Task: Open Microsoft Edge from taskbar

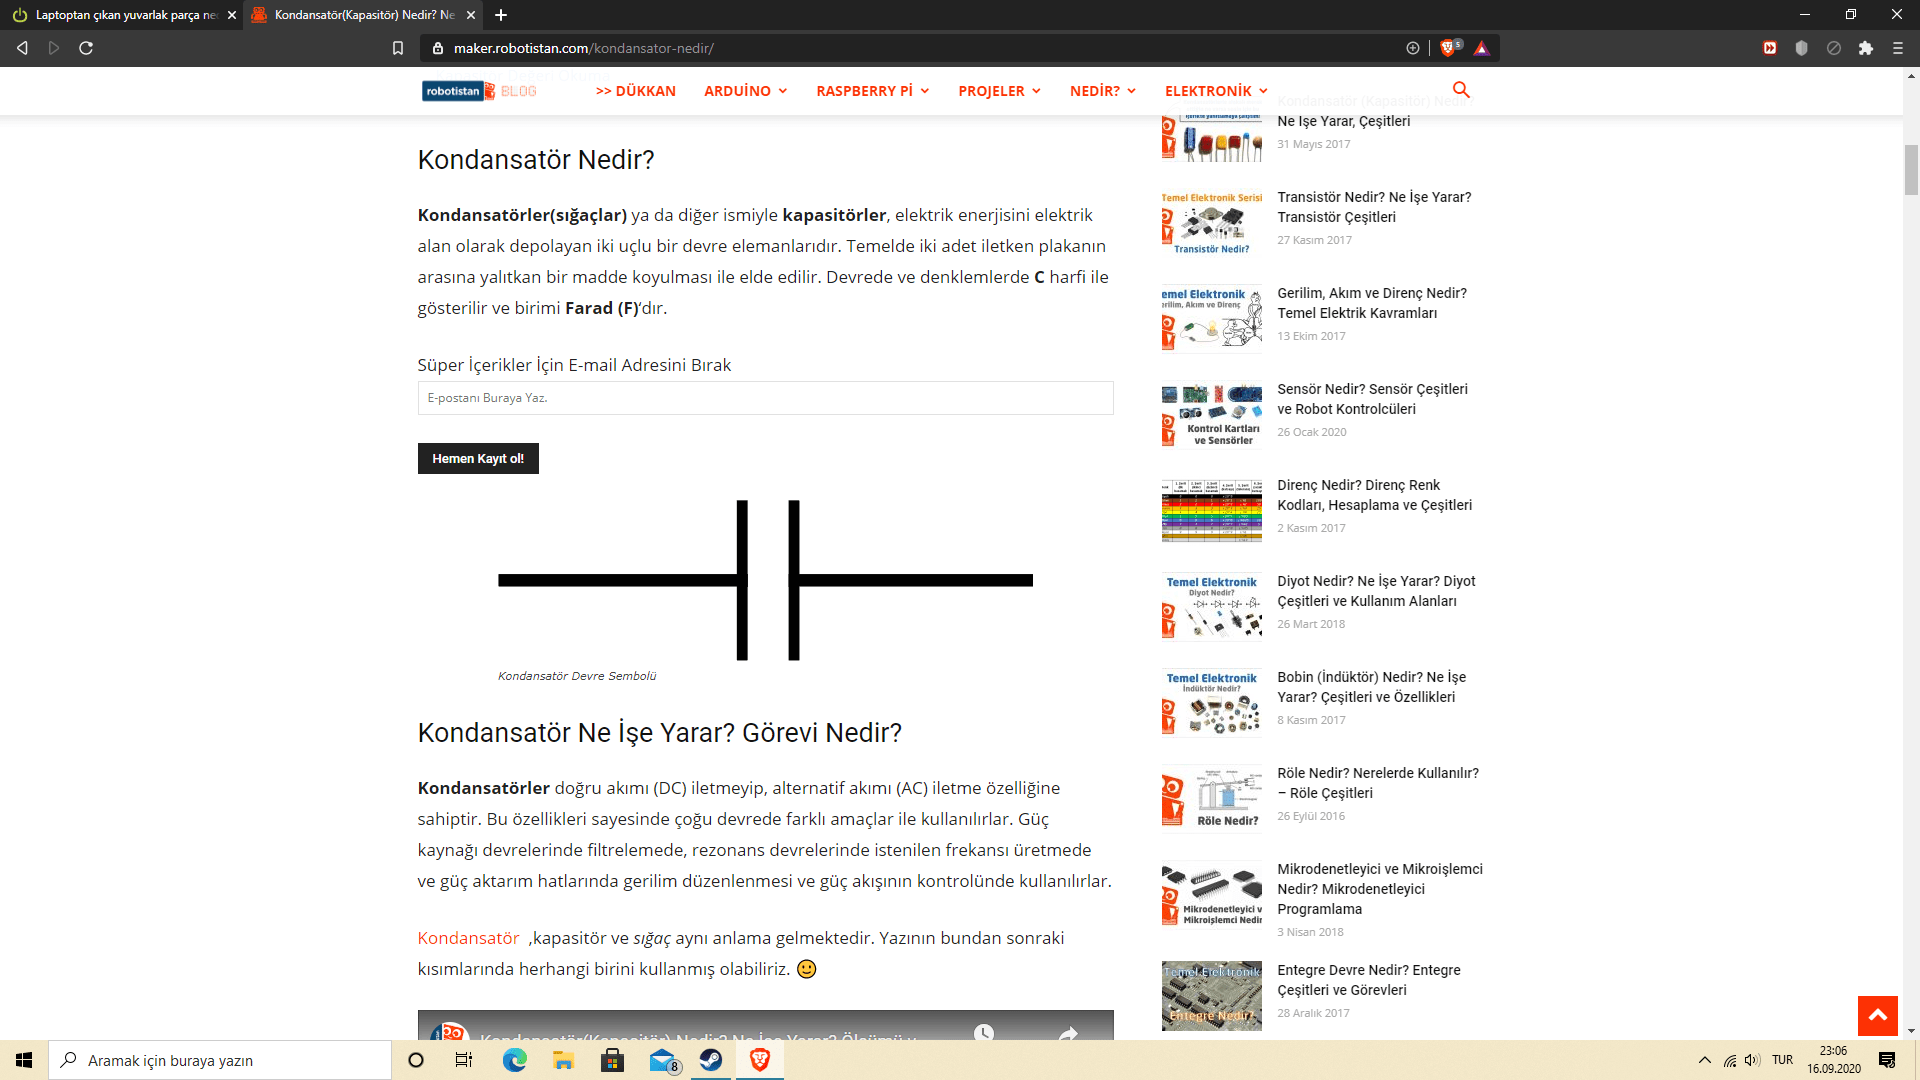Action: click(x=514, y=1060)
